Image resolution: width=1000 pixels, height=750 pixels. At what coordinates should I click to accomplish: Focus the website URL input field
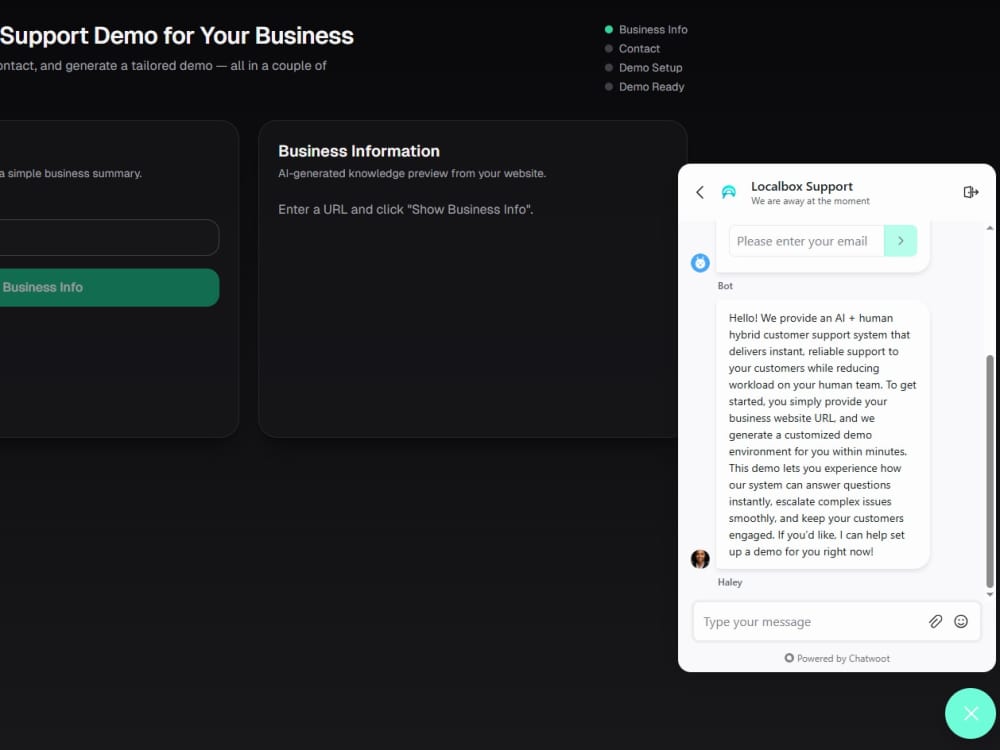coord(108,238)
